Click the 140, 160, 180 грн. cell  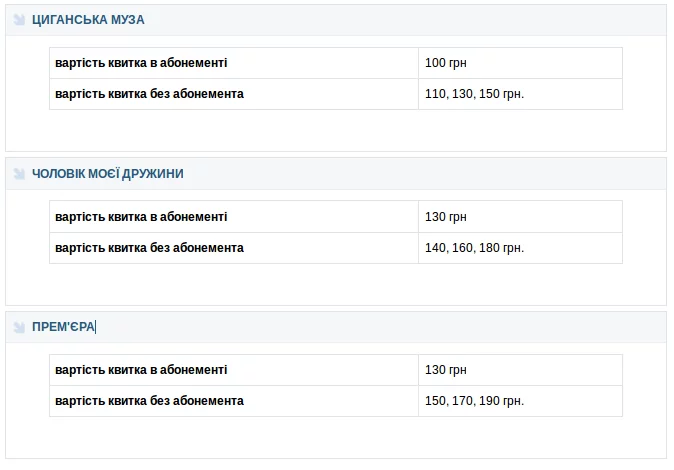474,248
